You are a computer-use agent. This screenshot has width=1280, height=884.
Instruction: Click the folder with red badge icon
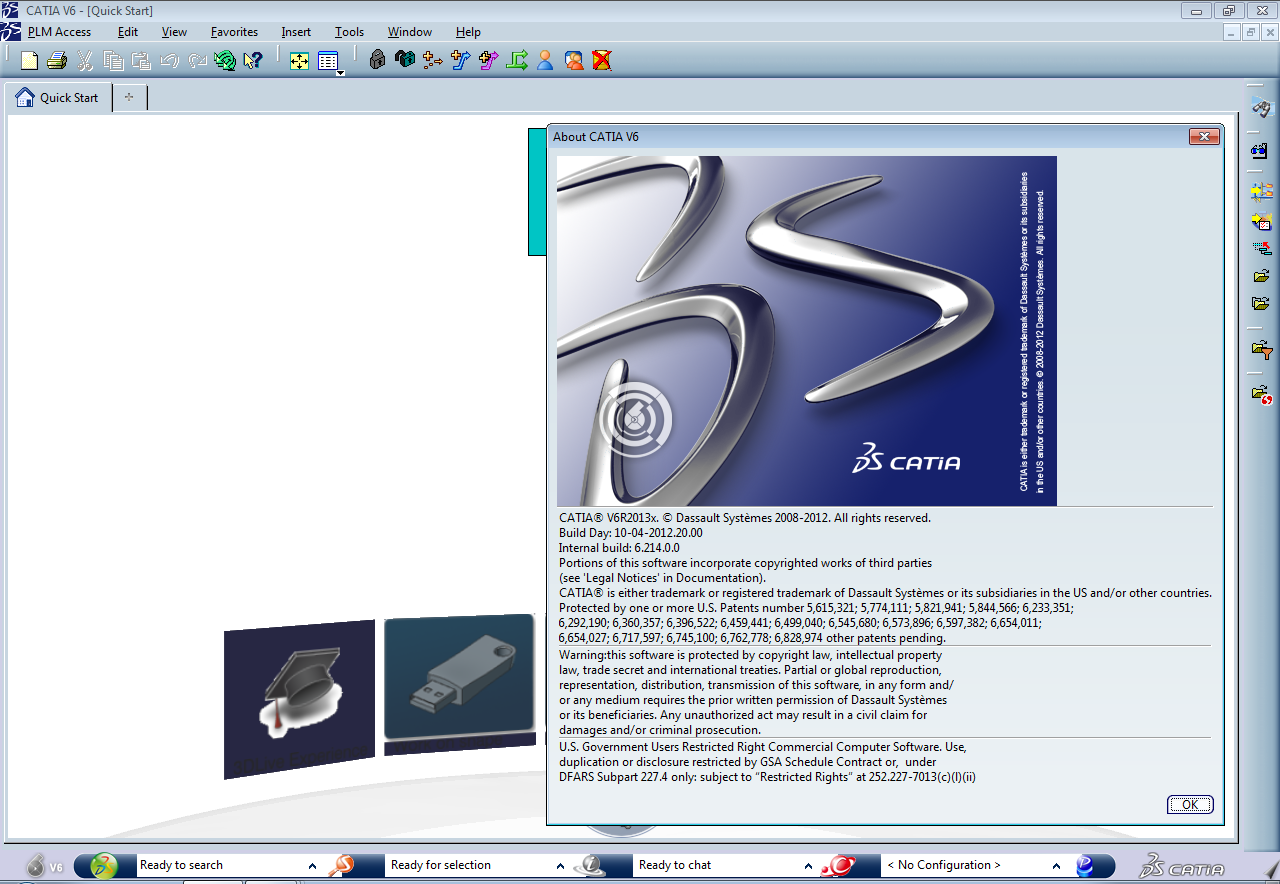(1262, 394)
